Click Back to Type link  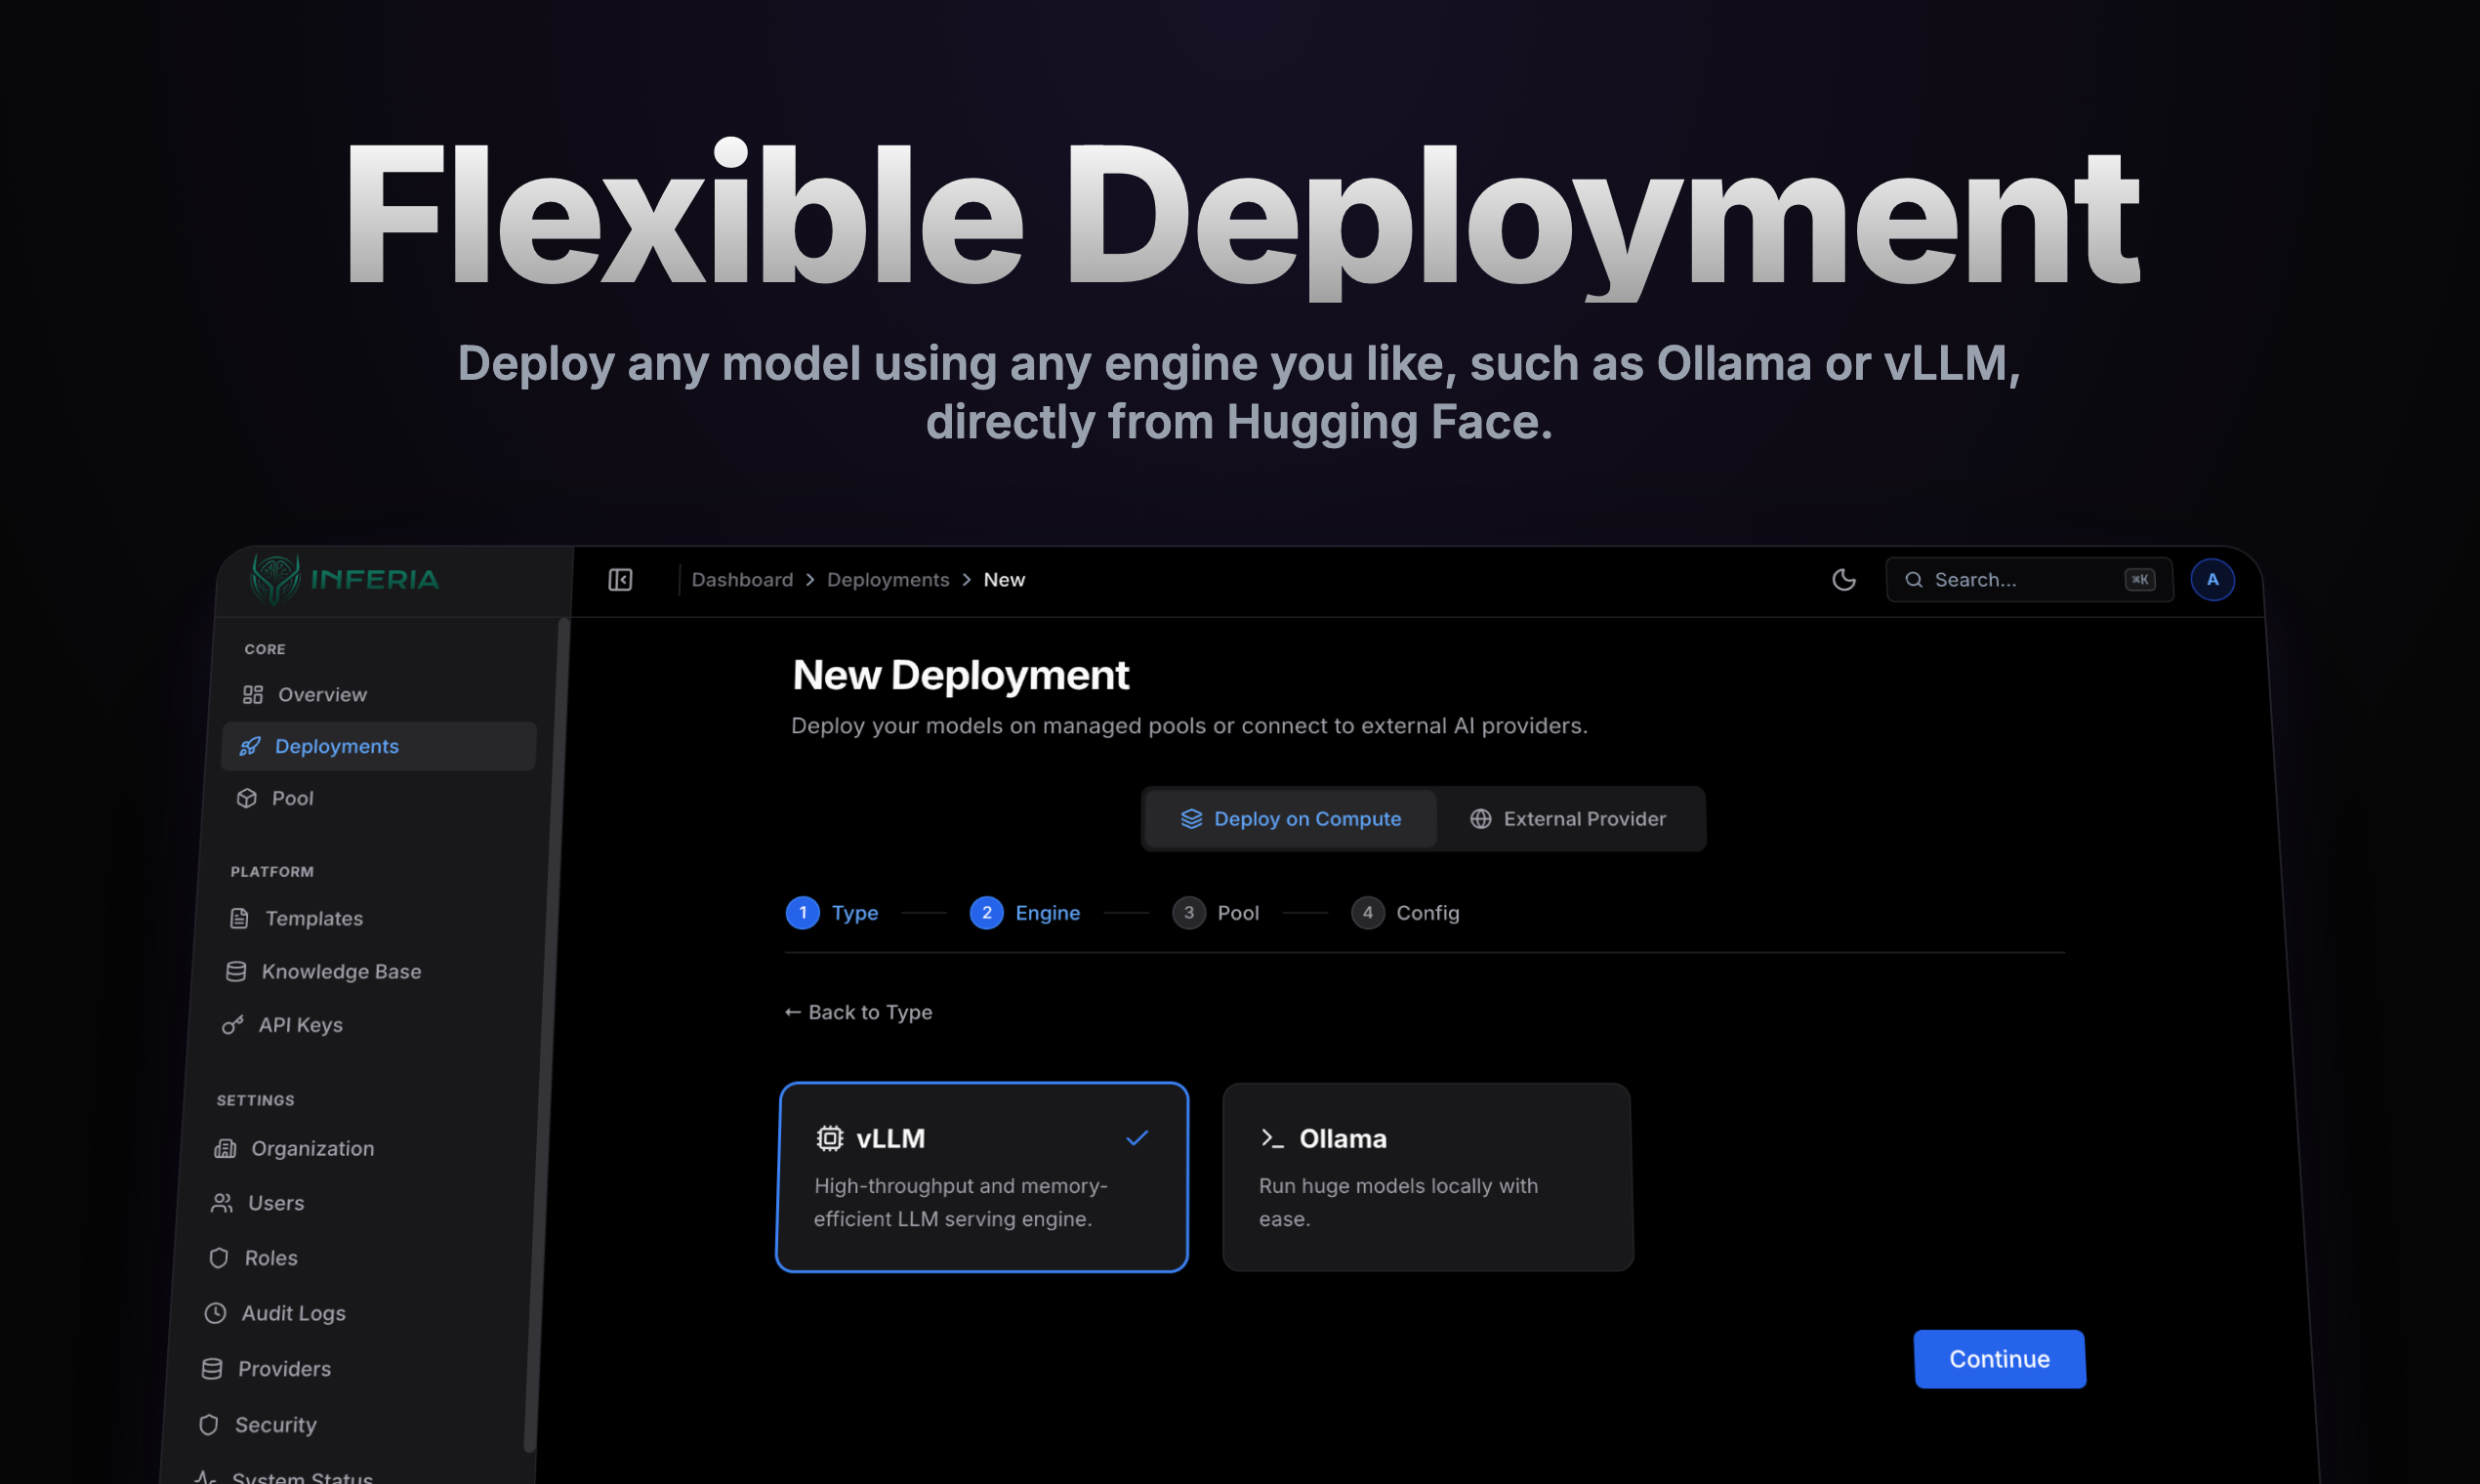[x=859, y=1012]
